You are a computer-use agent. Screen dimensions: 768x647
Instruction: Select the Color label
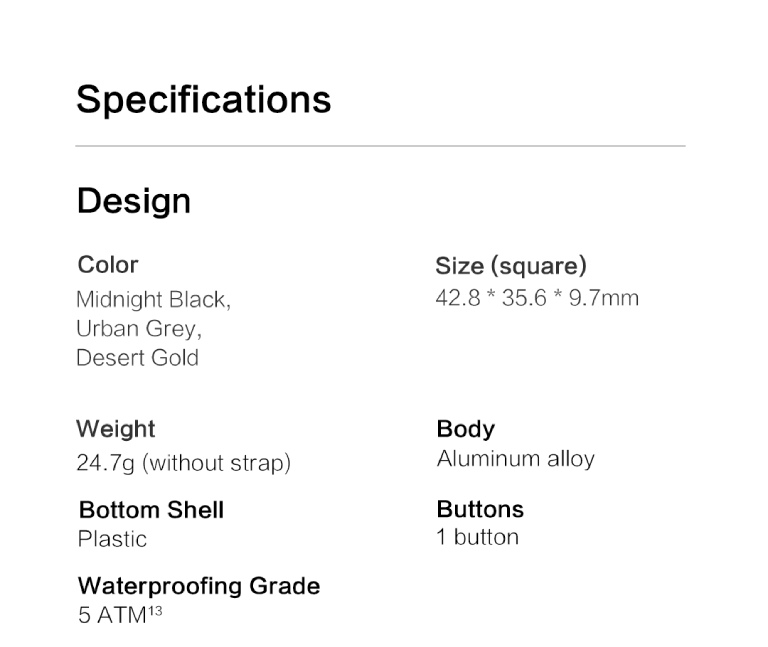pyautogui.click(x=108, y=264)
